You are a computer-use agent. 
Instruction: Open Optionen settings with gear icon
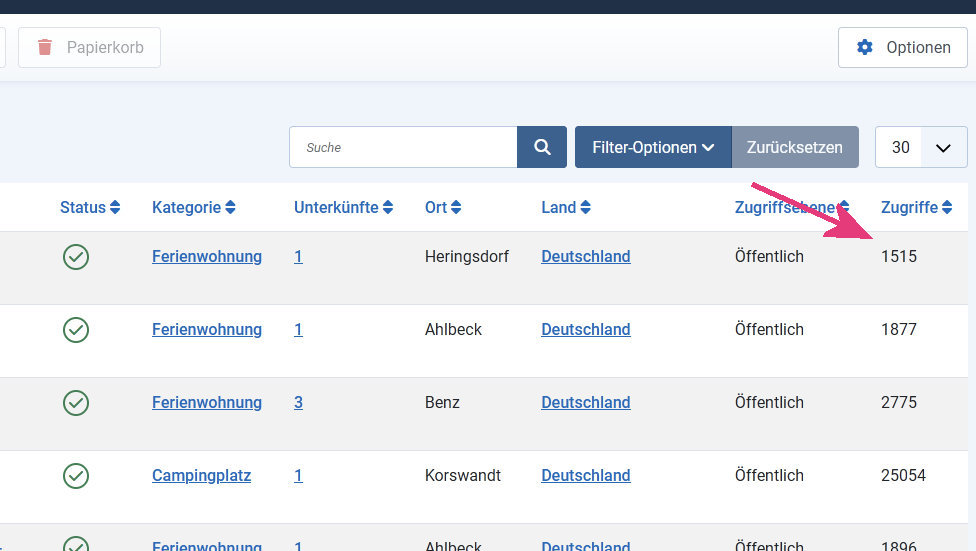coord(903,47)
